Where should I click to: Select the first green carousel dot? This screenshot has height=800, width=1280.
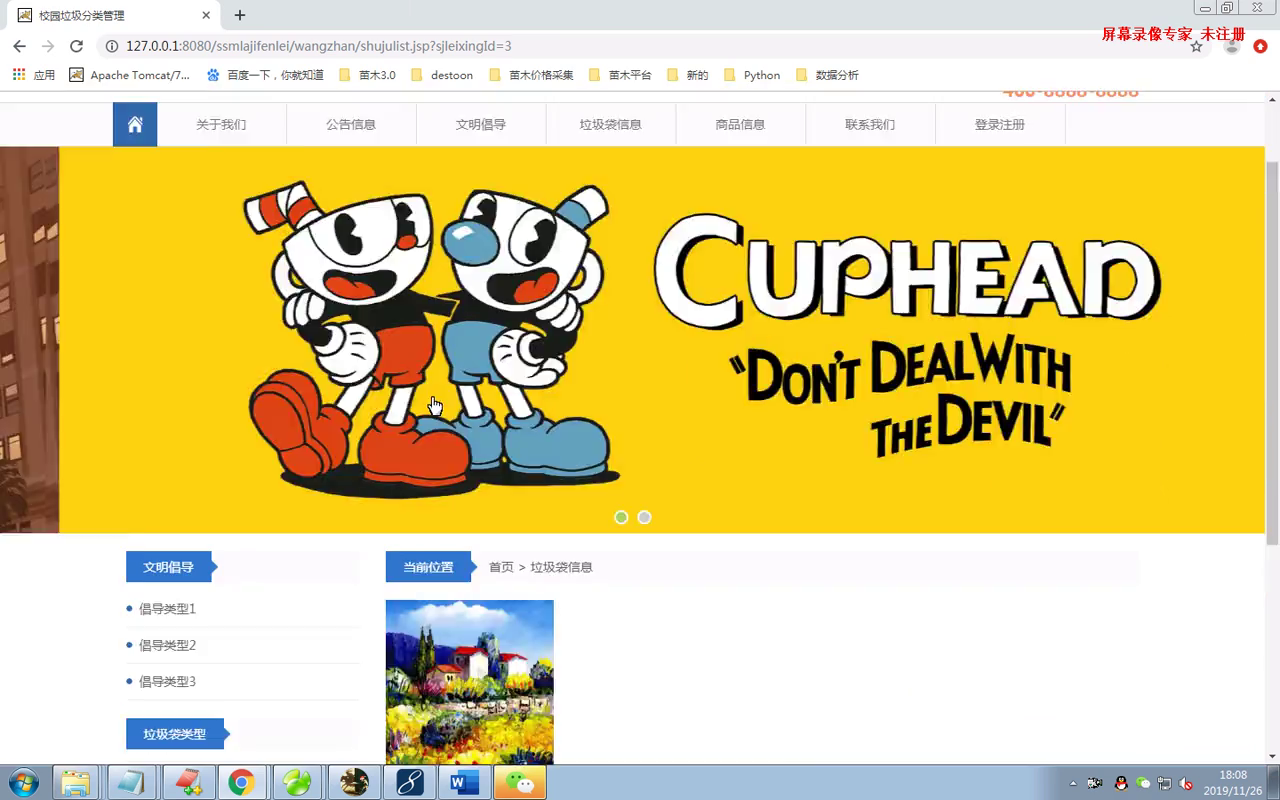[621, 517]
